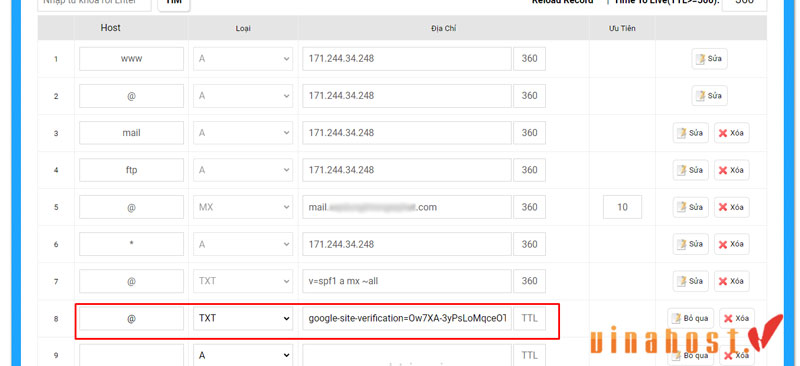Viewport: 800px width, 366px height.
Task: Click Xóa in row 8
Action: tap(737, 318)
